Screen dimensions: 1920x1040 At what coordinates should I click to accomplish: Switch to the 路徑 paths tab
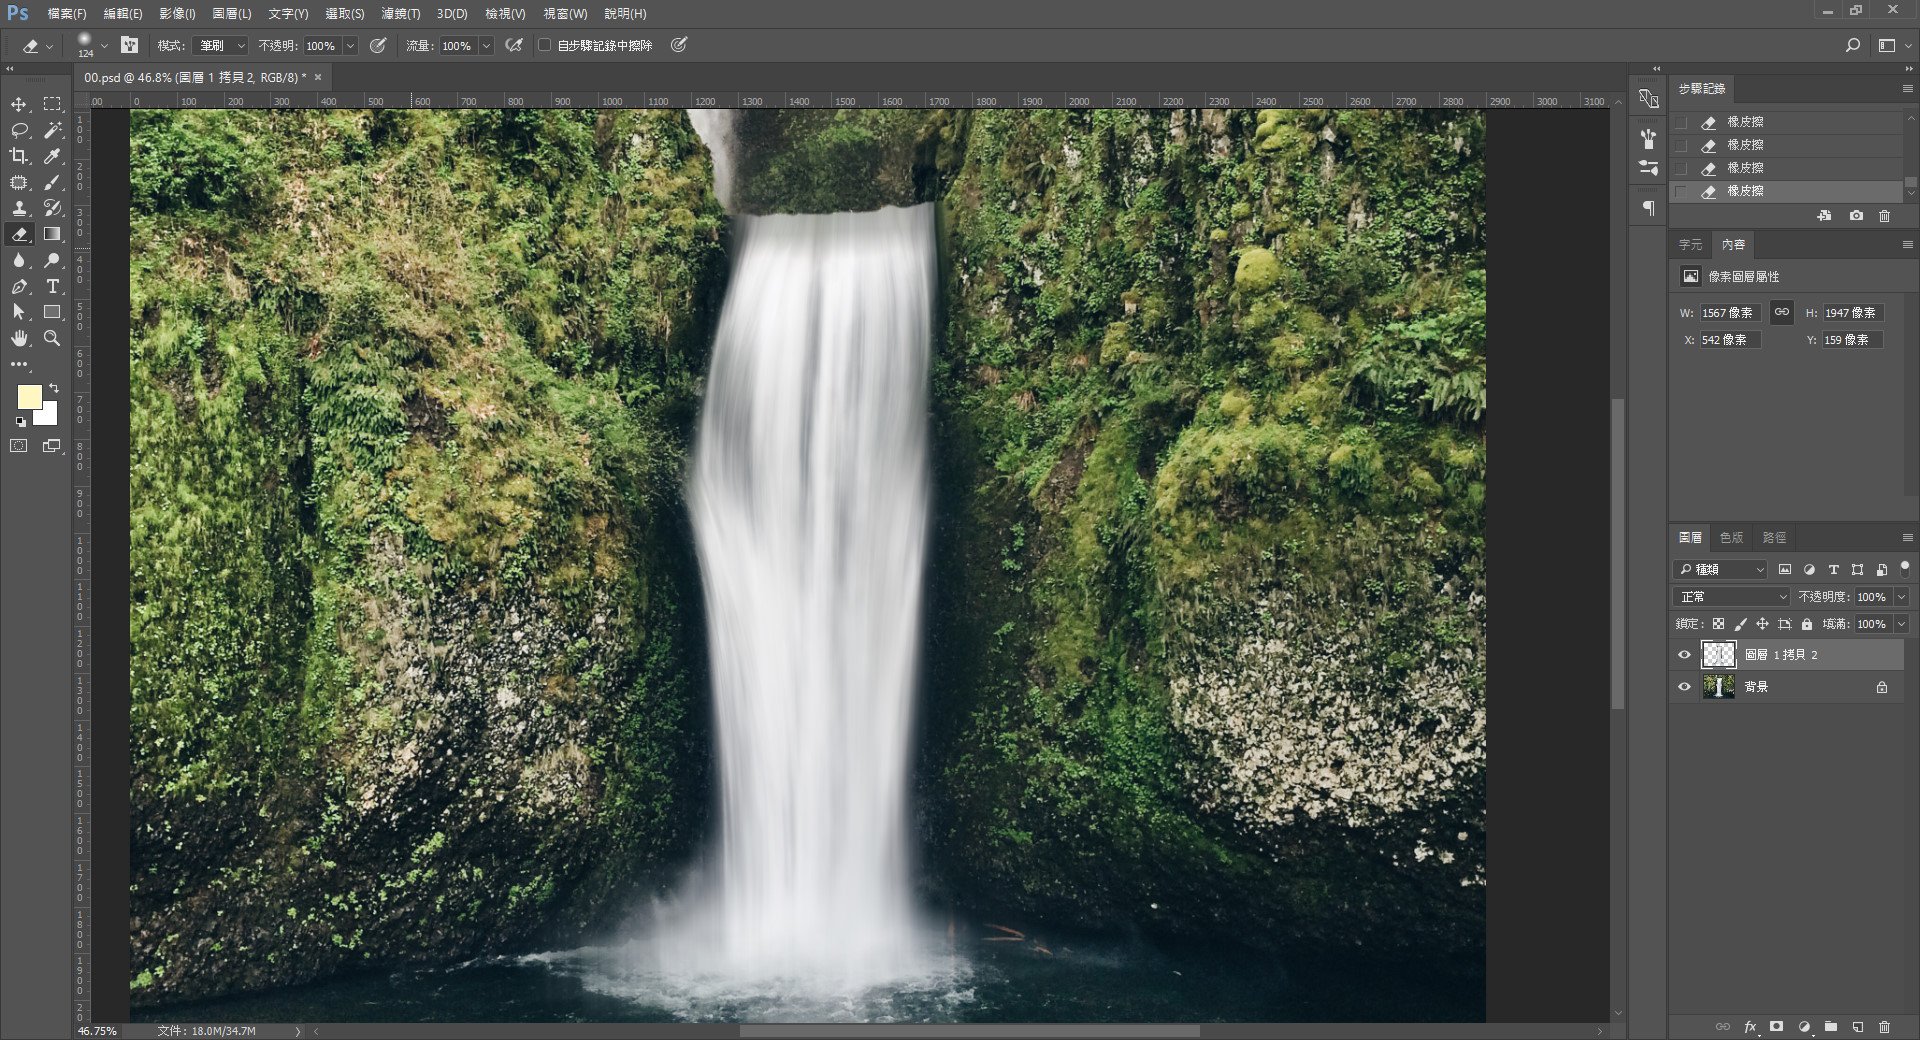[1774, 538]
